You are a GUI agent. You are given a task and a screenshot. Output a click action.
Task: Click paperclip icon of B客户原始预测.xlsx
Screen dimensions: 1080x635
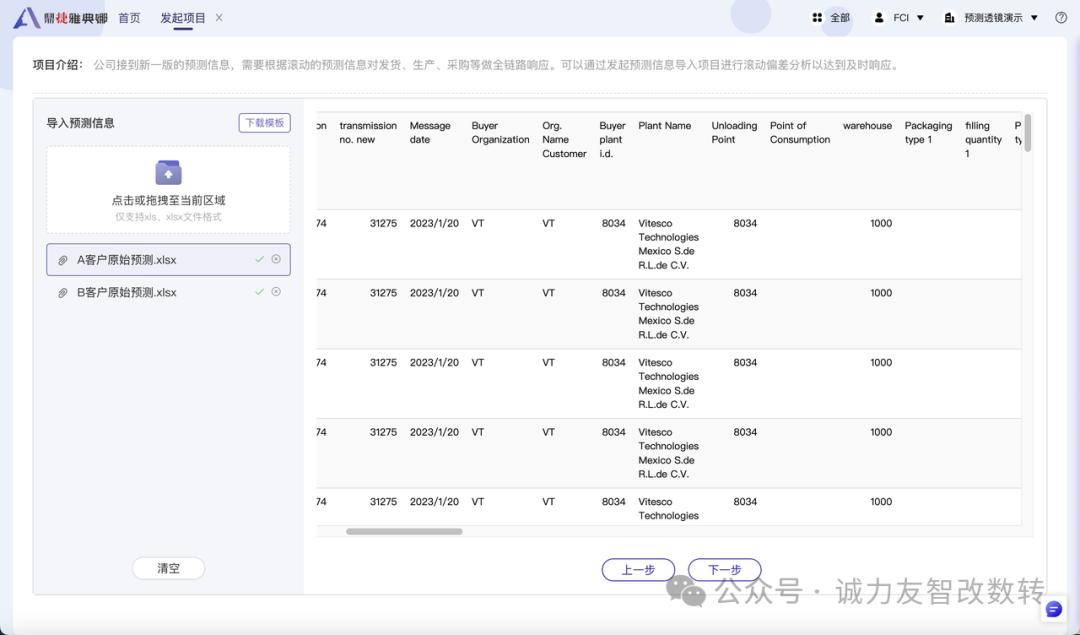63,293
